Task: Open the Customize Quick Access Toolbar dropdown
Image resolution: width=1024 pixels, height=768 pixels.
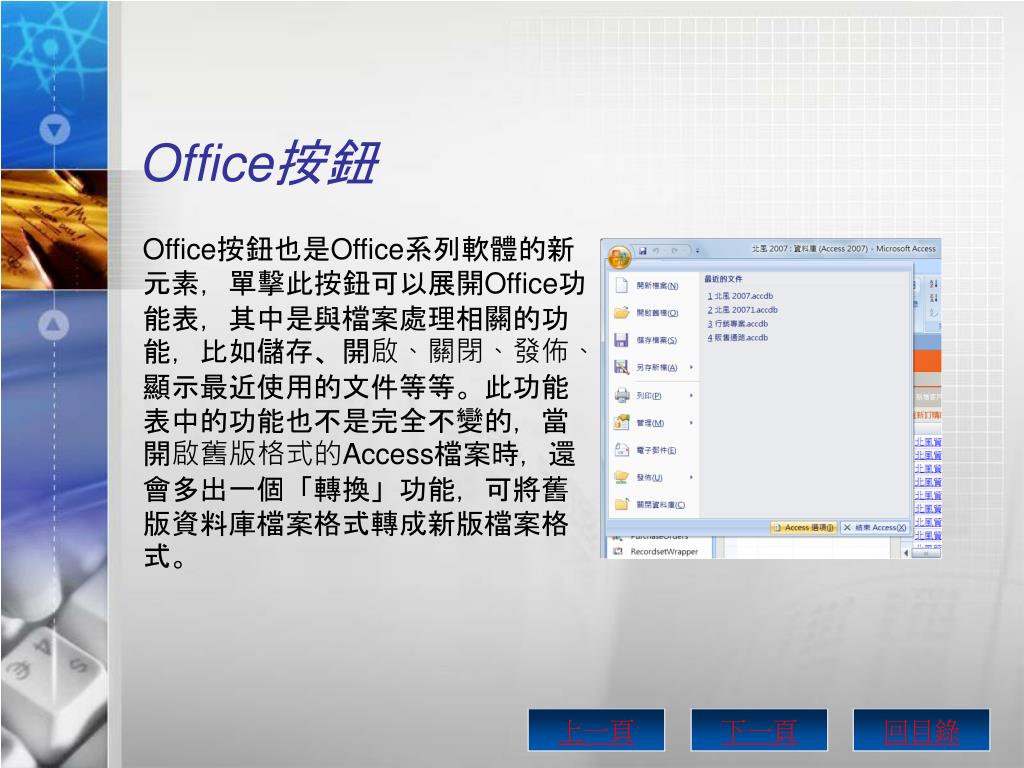Action: [x=697, y=250]
